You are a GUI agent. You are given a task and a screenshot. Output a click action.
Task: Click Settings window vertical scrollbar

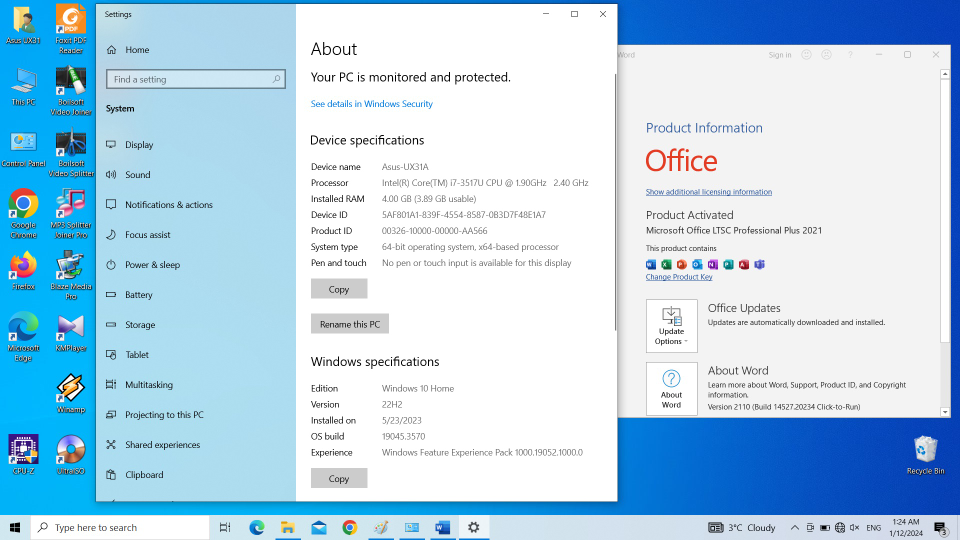tap(615, 202)
